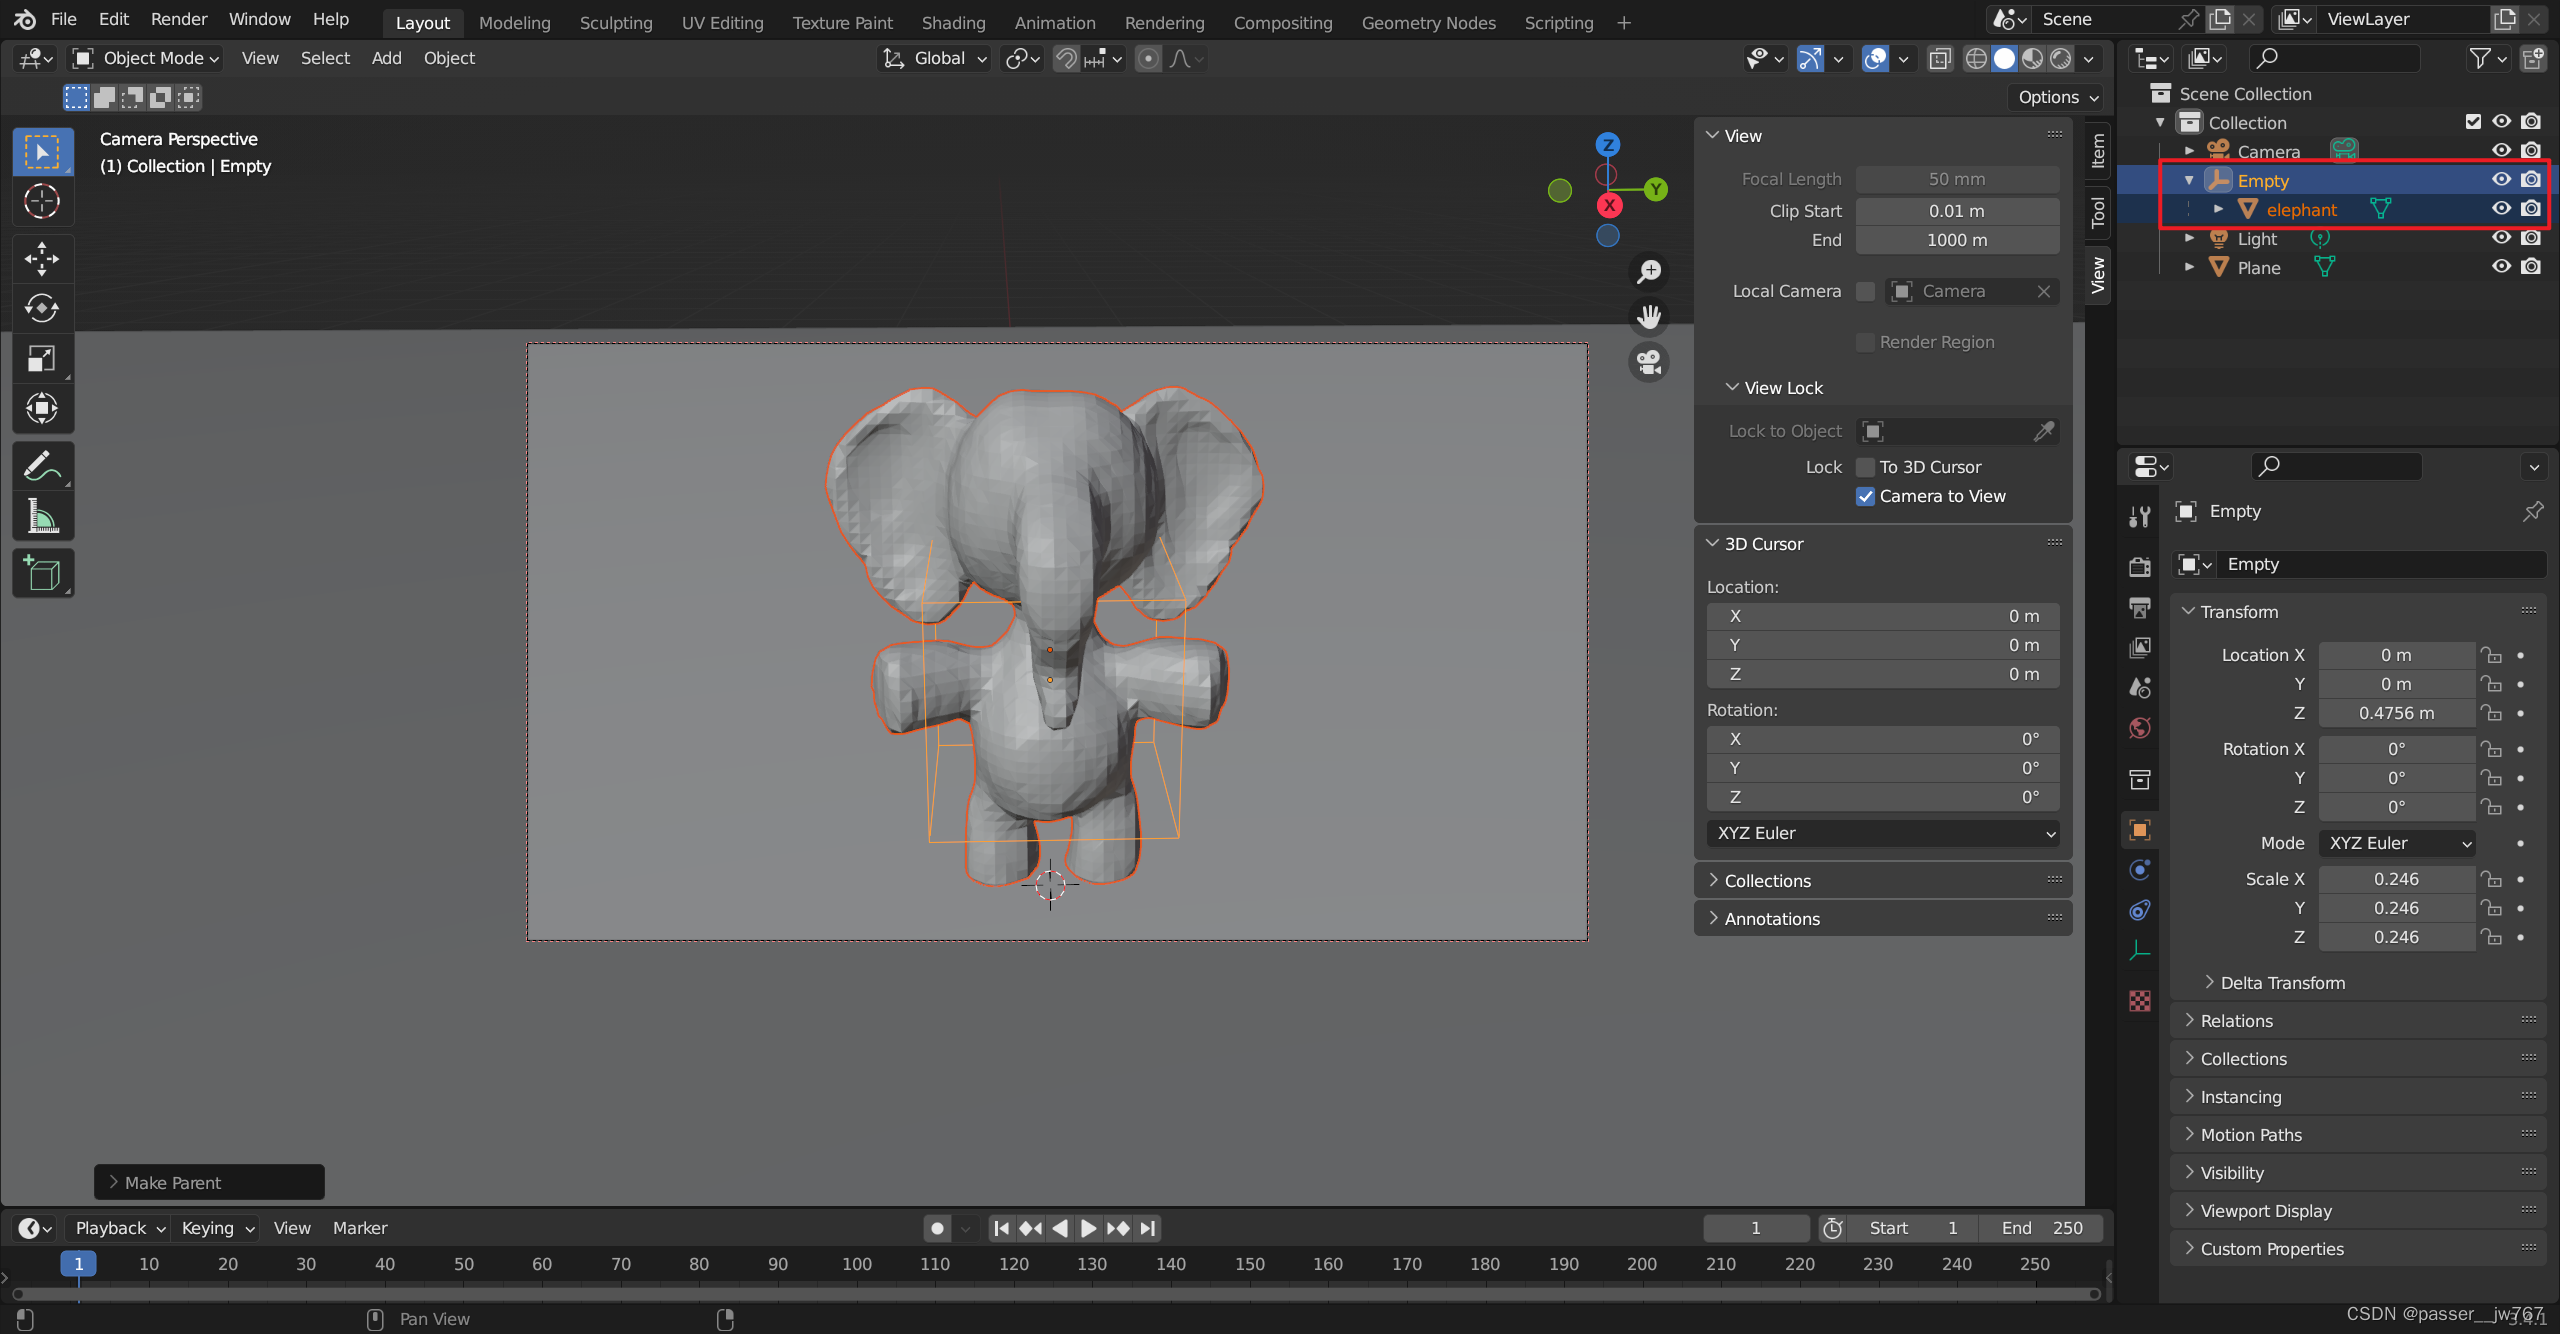The height and width of the screenshot is (1334, 2560).
Task: Enable Camera to View lock checkbox
Action: point(1866,494)
